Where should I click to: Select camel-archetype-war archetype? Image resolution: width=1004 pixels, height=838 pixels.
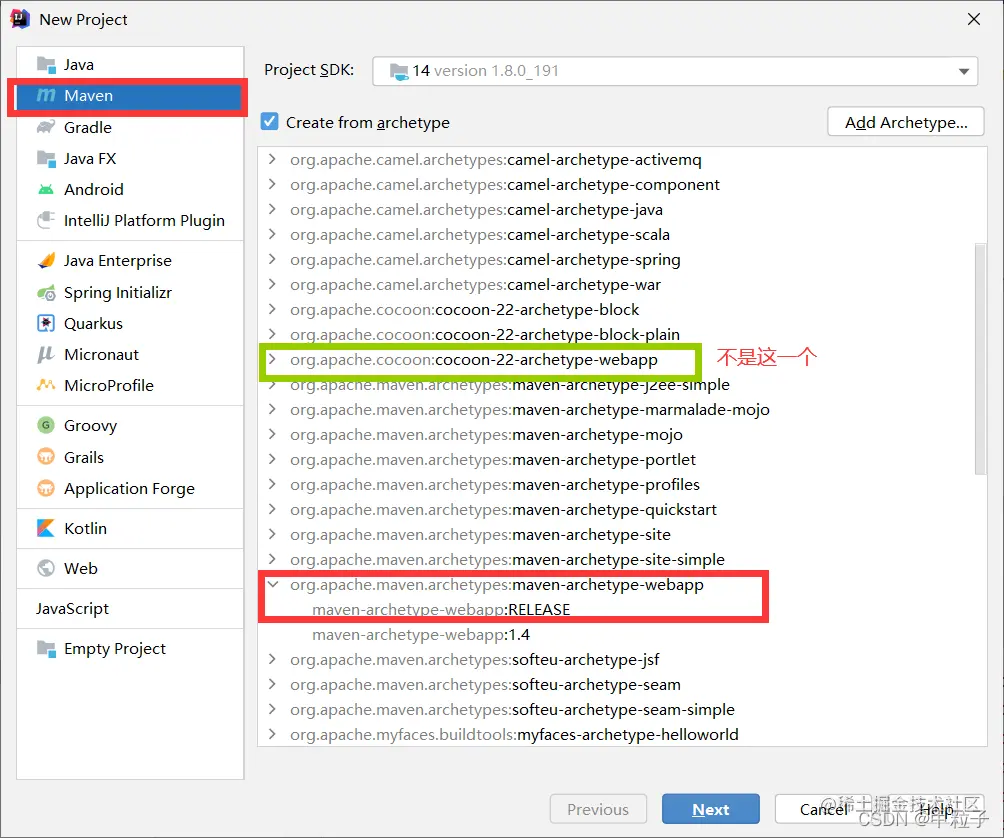point(475,284)
